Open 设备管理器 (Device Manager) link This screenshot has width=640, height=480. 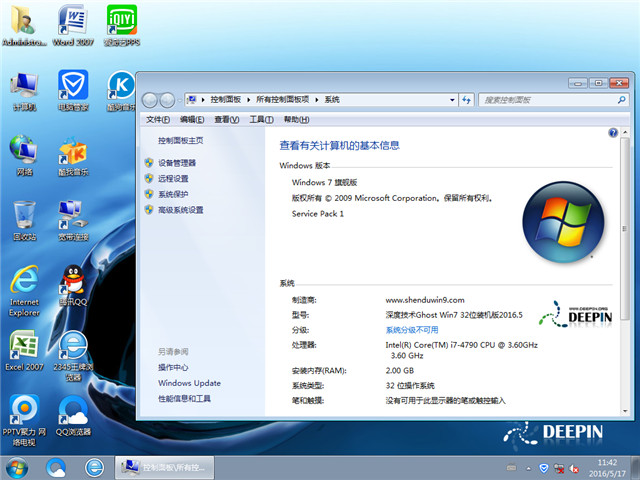coord(177,163)
